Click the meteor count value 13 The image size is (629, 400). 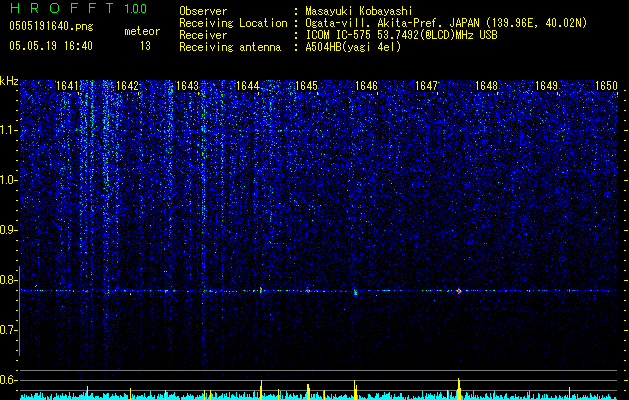[145, 46]
